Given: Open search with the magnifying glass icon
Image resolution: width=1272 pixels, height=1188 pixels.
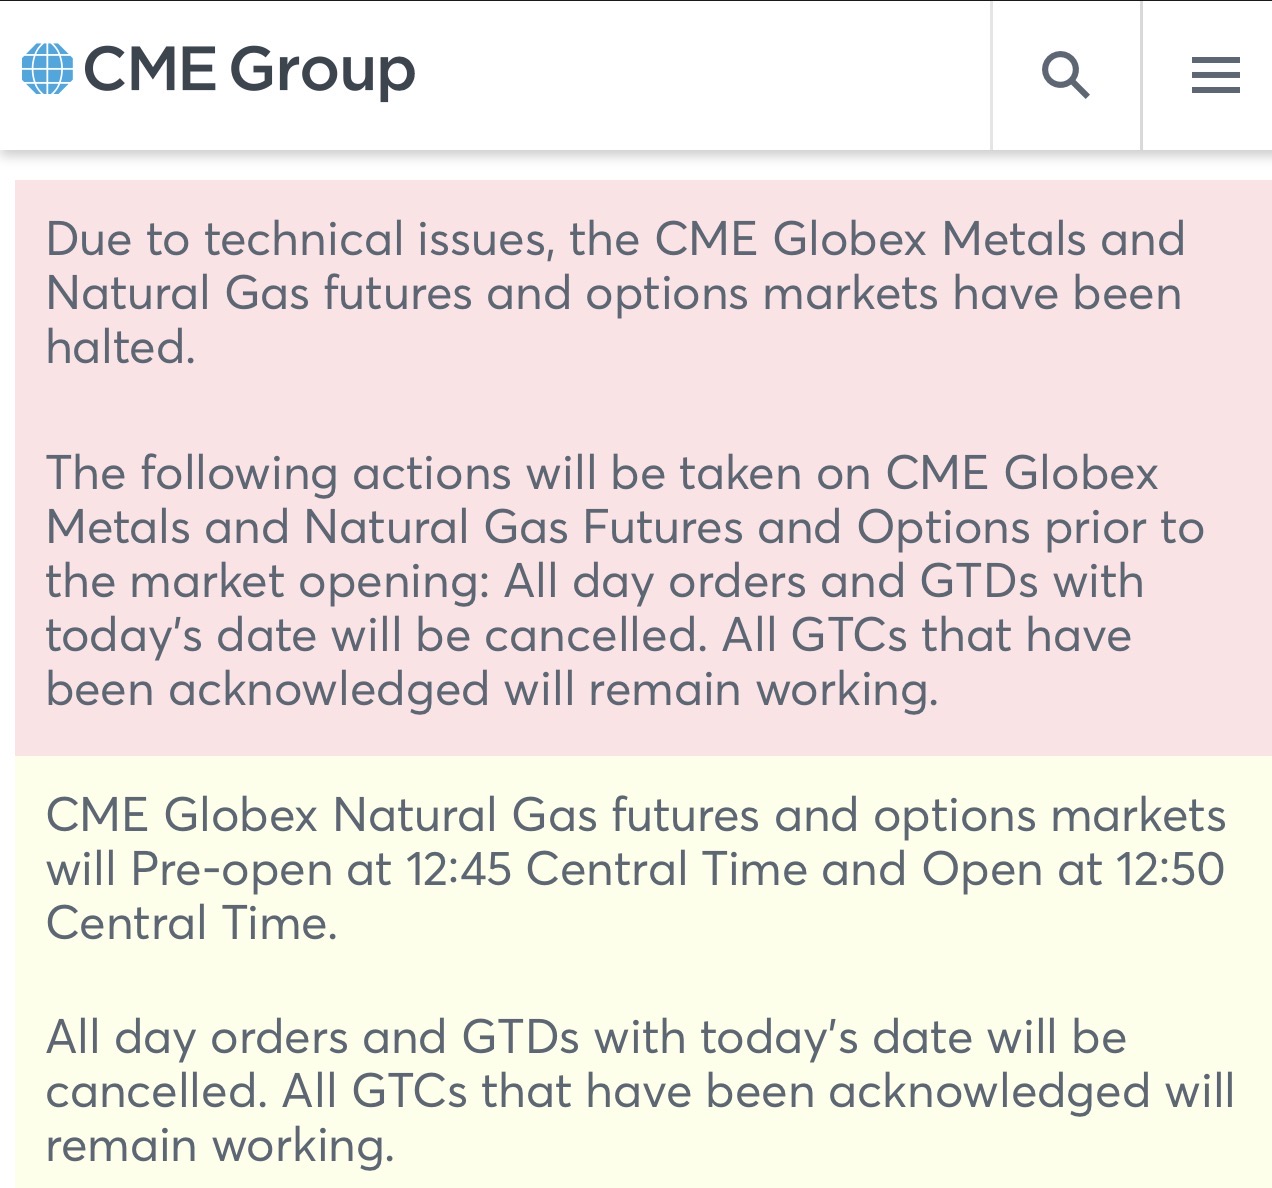Looking at the screenshot, I should point(1065,75).
